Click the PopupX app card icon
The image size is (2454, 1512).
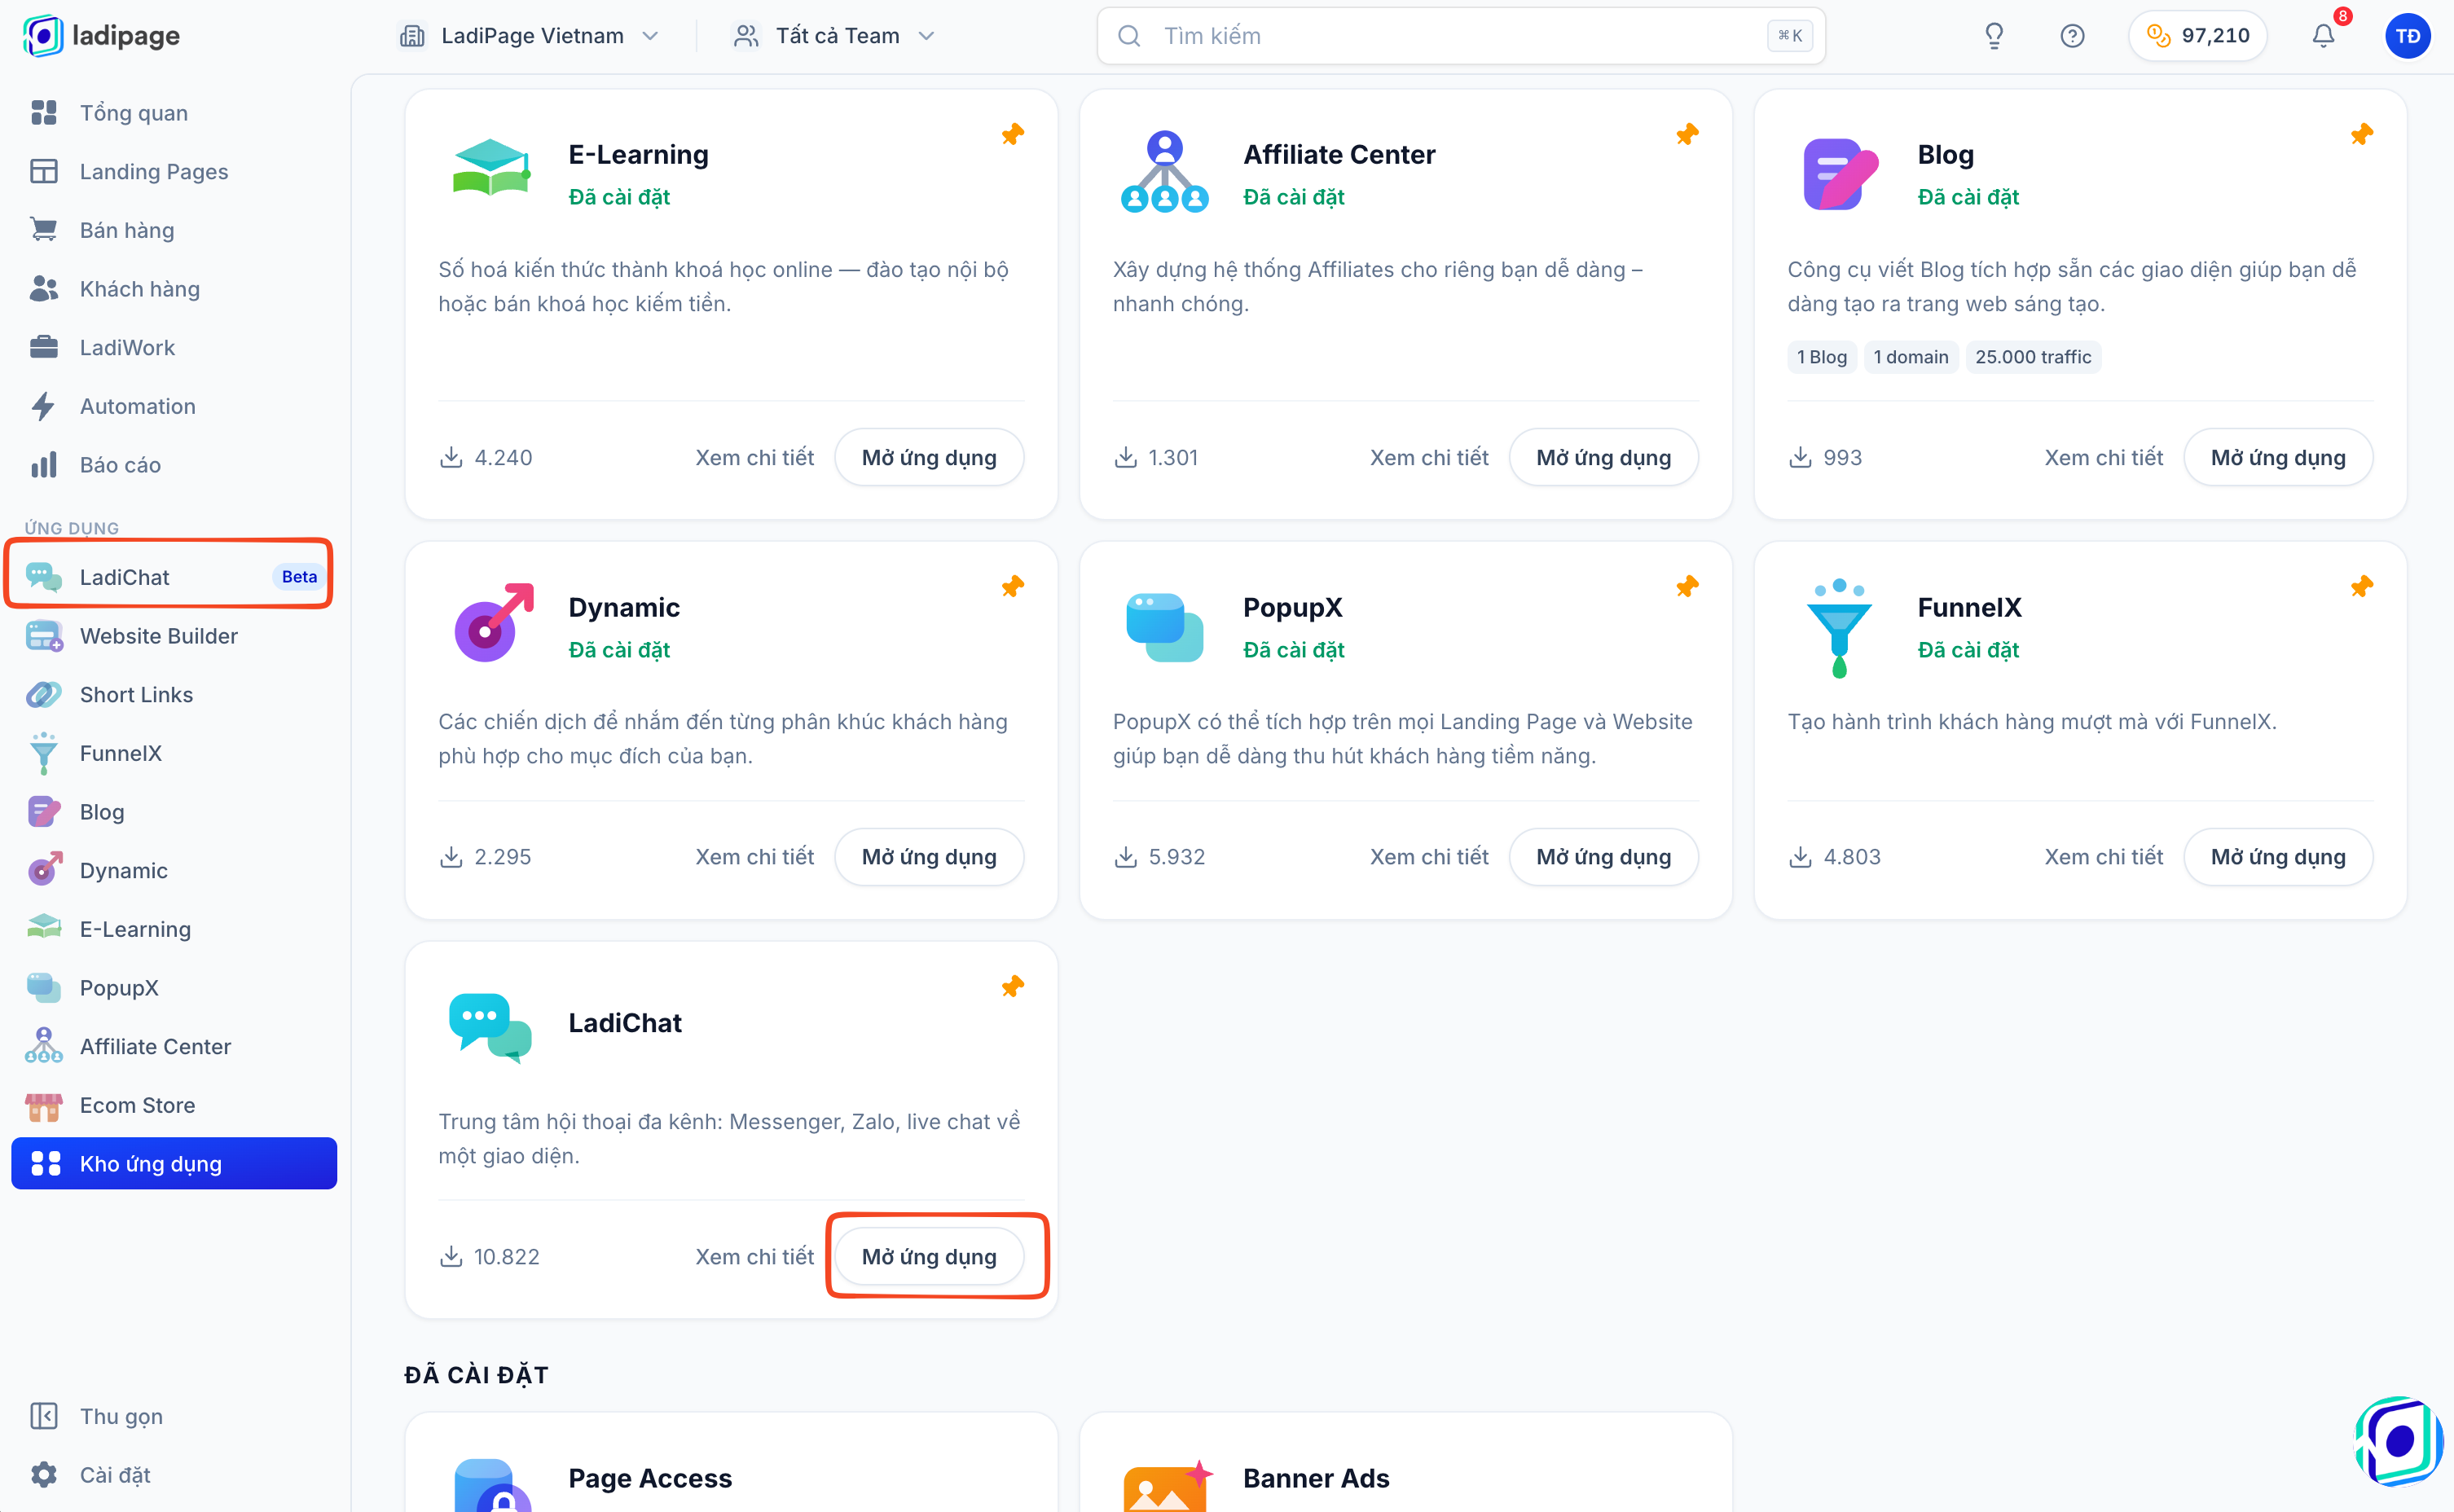[x=1164, y=627]
